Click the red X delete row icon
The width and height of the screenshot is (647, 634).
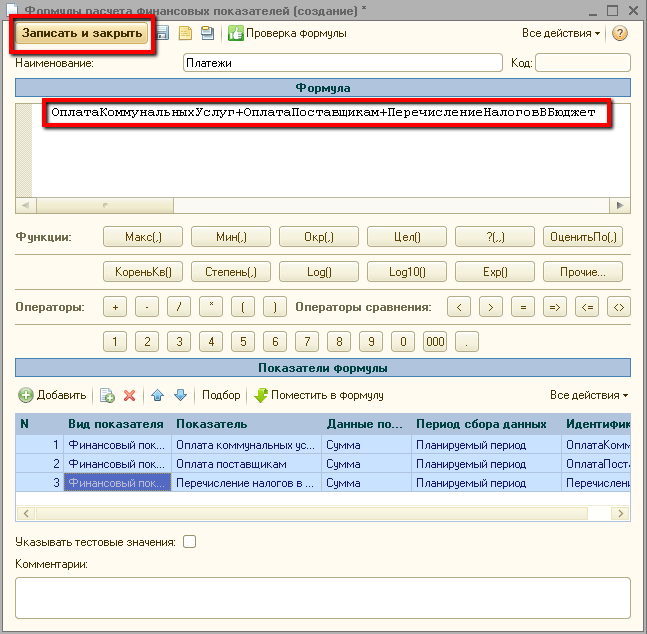click(x=129, y=395)
